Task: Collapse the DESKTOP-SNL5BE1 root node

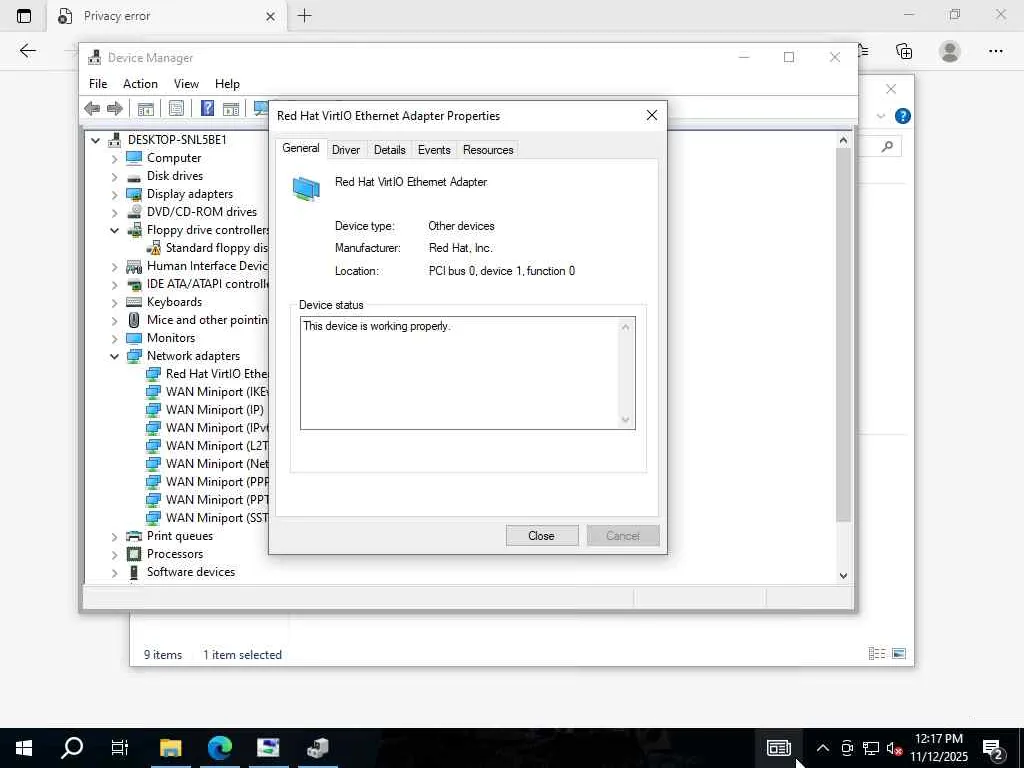Action: coord(95,140)
